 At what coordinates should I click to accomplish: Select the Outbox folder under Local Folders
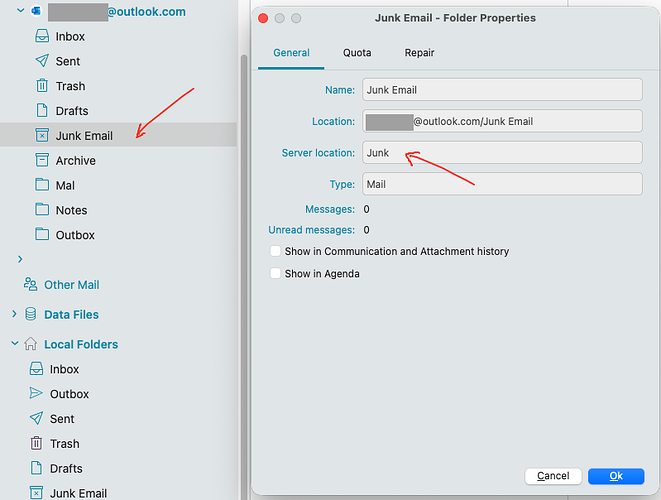pos(69,394)
